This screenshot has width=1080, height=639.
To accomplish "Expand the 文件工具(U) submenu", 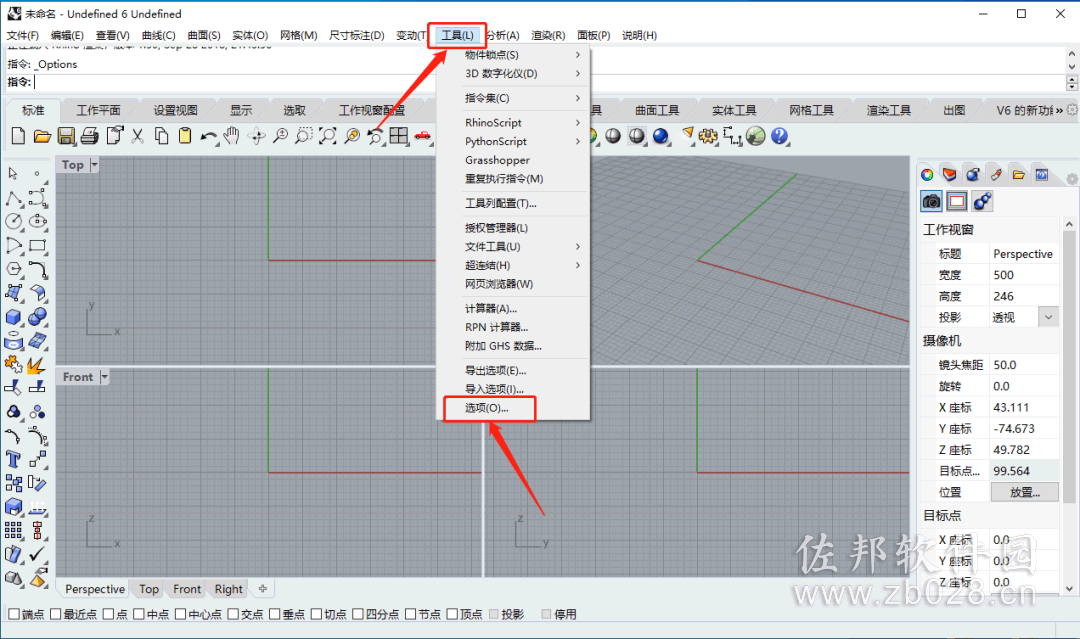I will 513,247.
